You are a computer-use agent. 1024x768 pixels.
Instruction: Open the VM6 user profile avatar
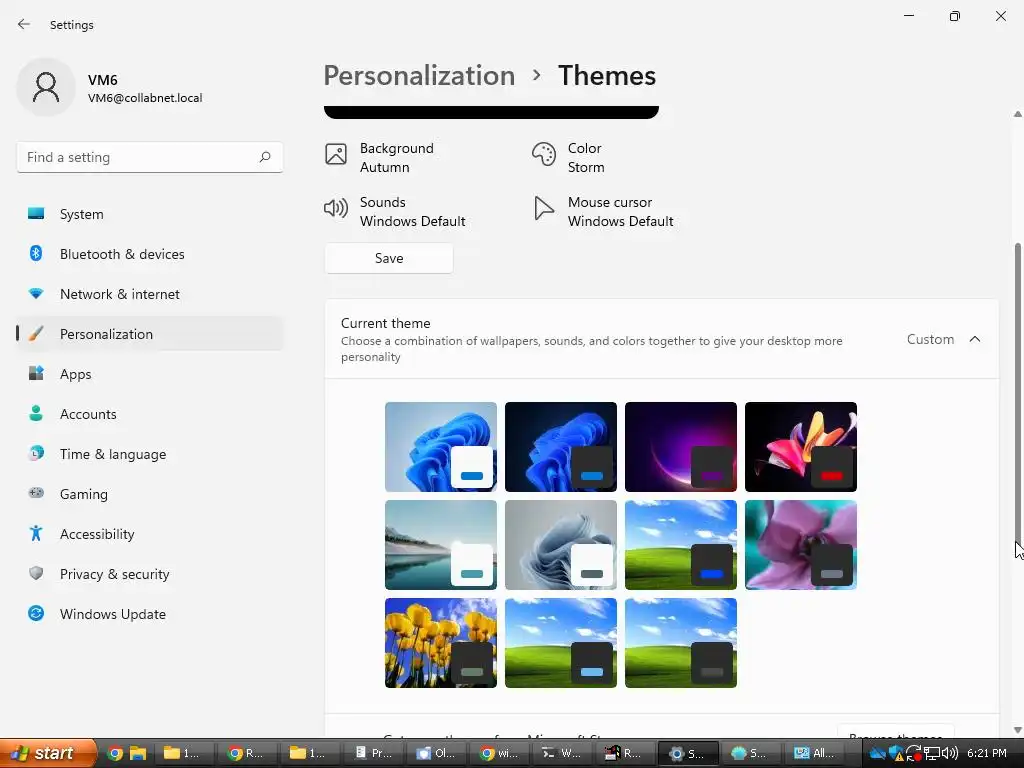click(x=46, y=87)
